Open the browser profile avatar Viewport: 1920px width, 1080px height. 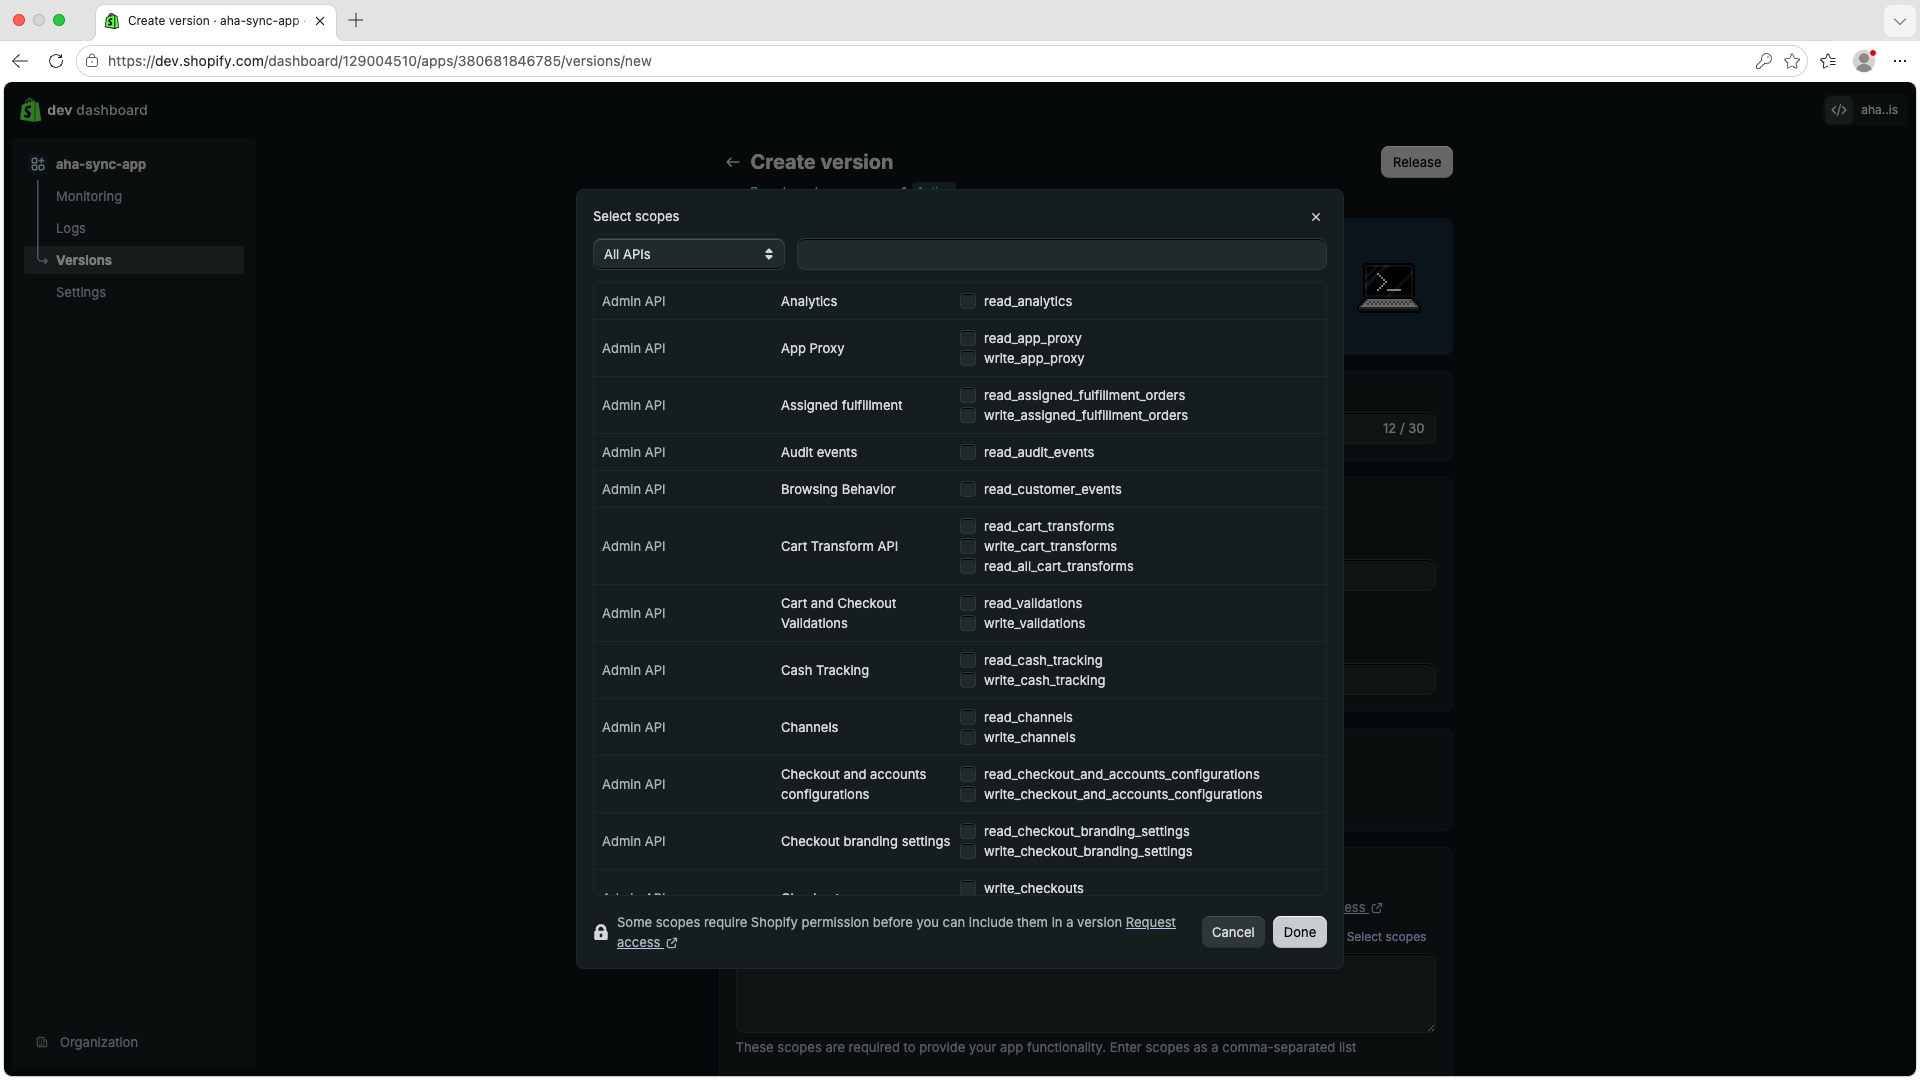click(1864, 61)
